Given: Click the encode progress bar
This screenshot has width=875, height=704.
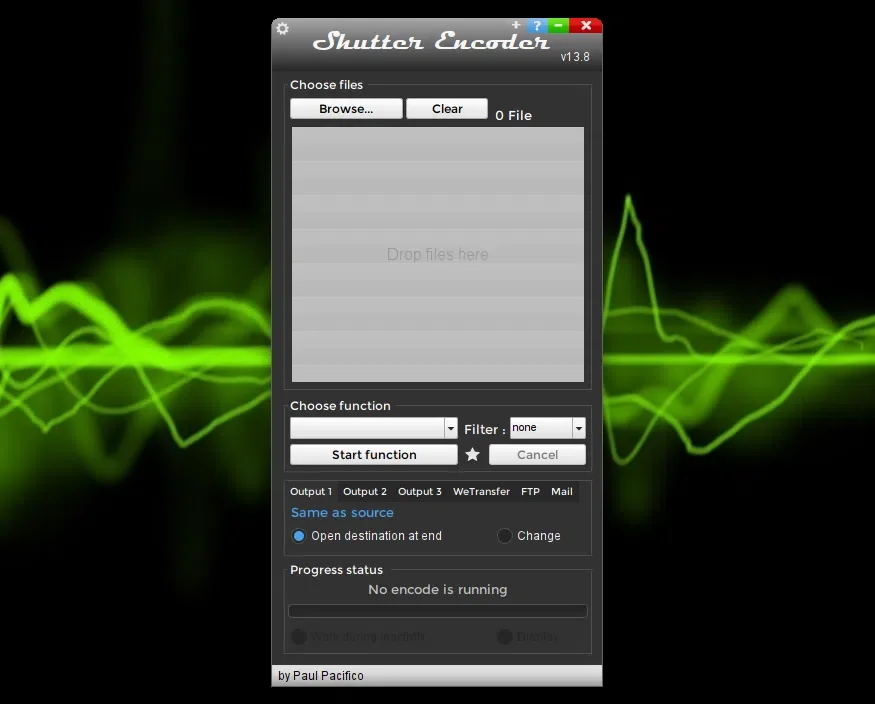Looking at the screenshot, I should [437, 610].
